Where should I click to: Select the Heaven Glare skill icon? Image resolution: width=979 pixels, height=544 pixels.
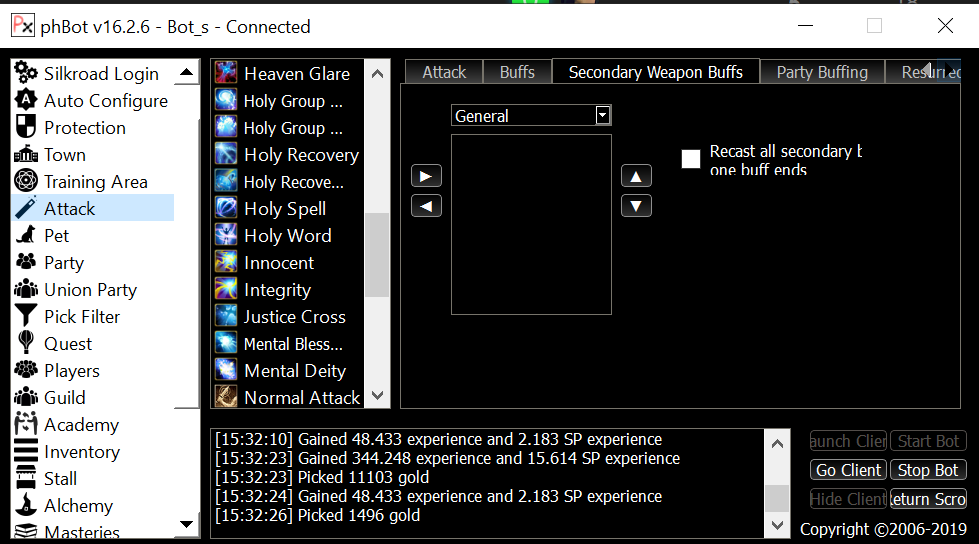click(x=226, y=74)
